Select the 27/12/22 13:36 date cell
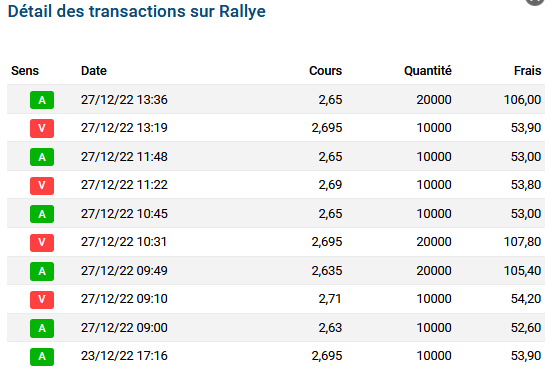 click(124, 100)
